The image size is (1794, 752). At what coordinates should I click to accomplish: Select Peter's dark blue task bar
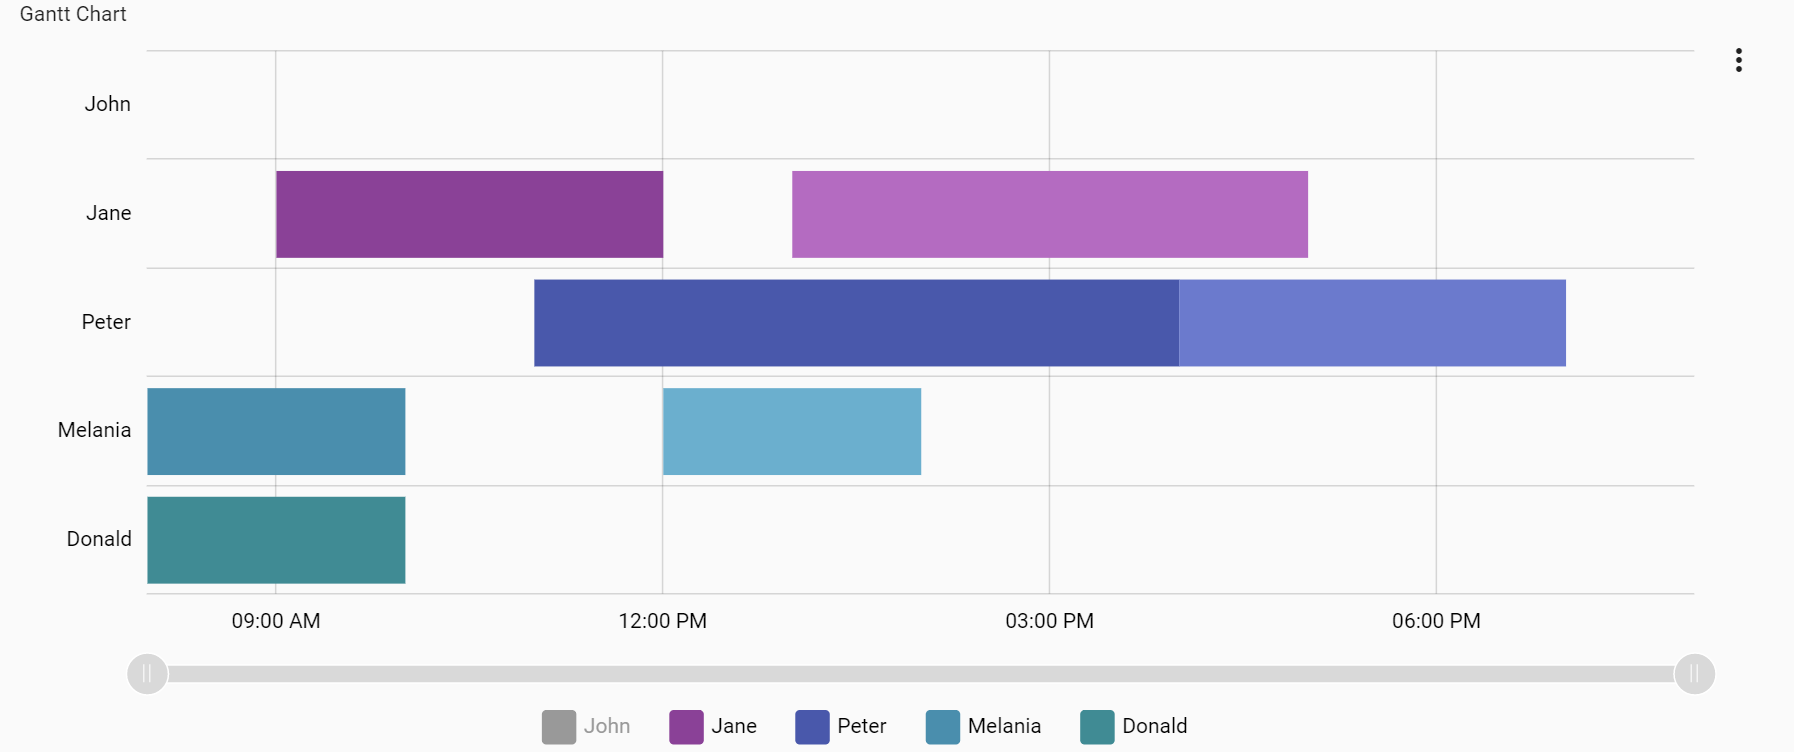pos(855,322)
